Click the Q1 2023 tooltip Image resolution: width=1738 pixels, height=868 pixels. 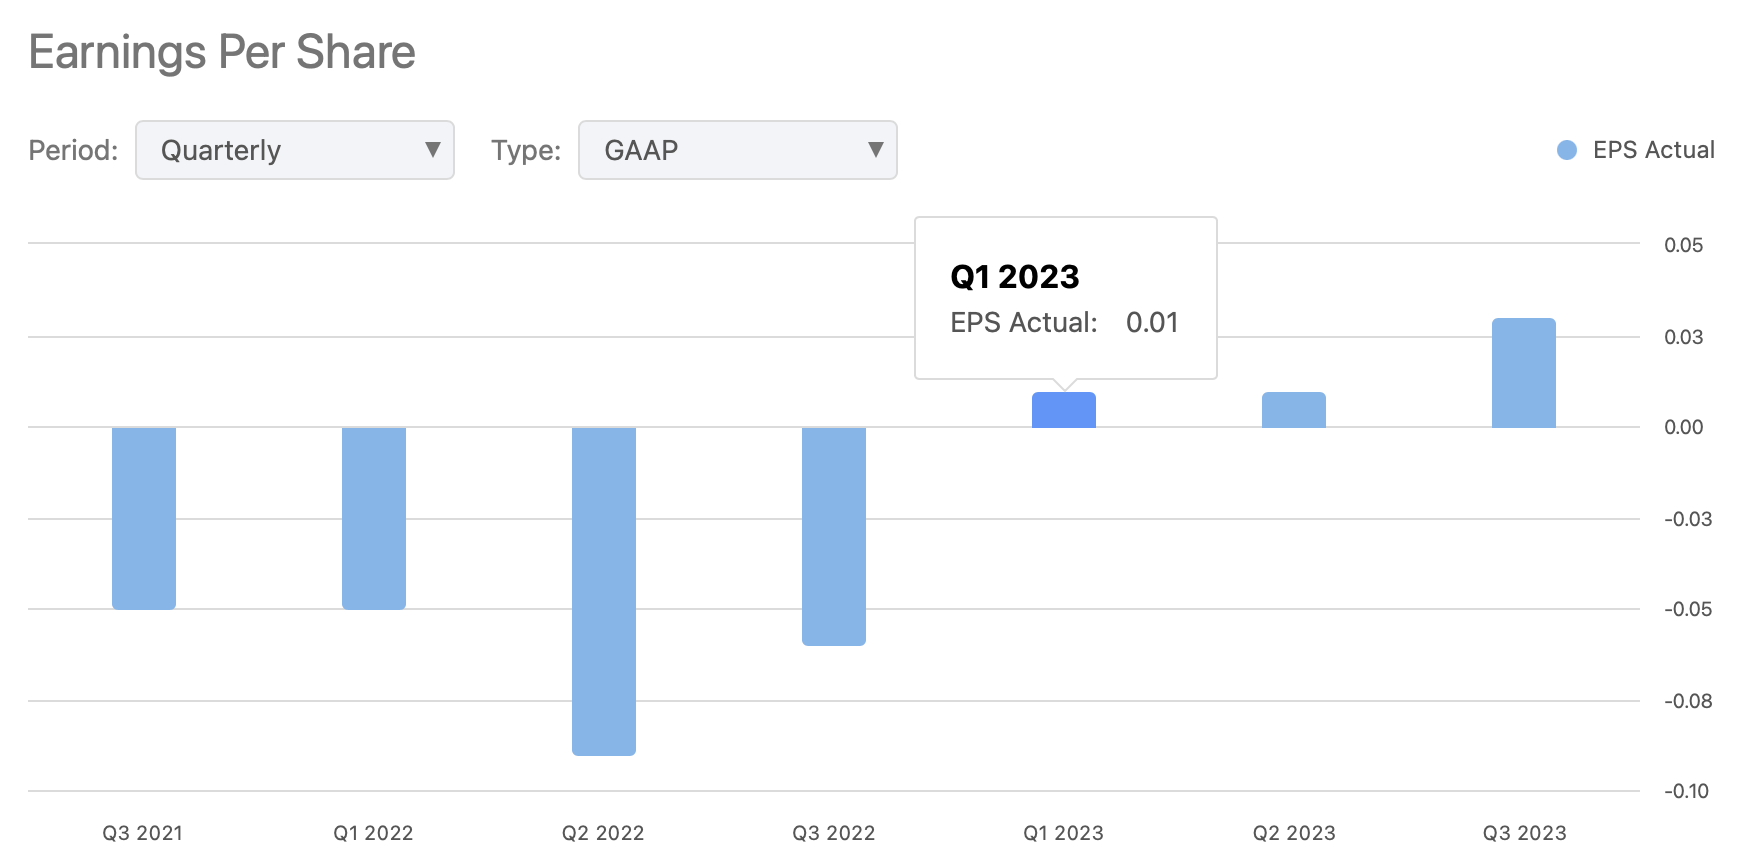pos(1064,295)
